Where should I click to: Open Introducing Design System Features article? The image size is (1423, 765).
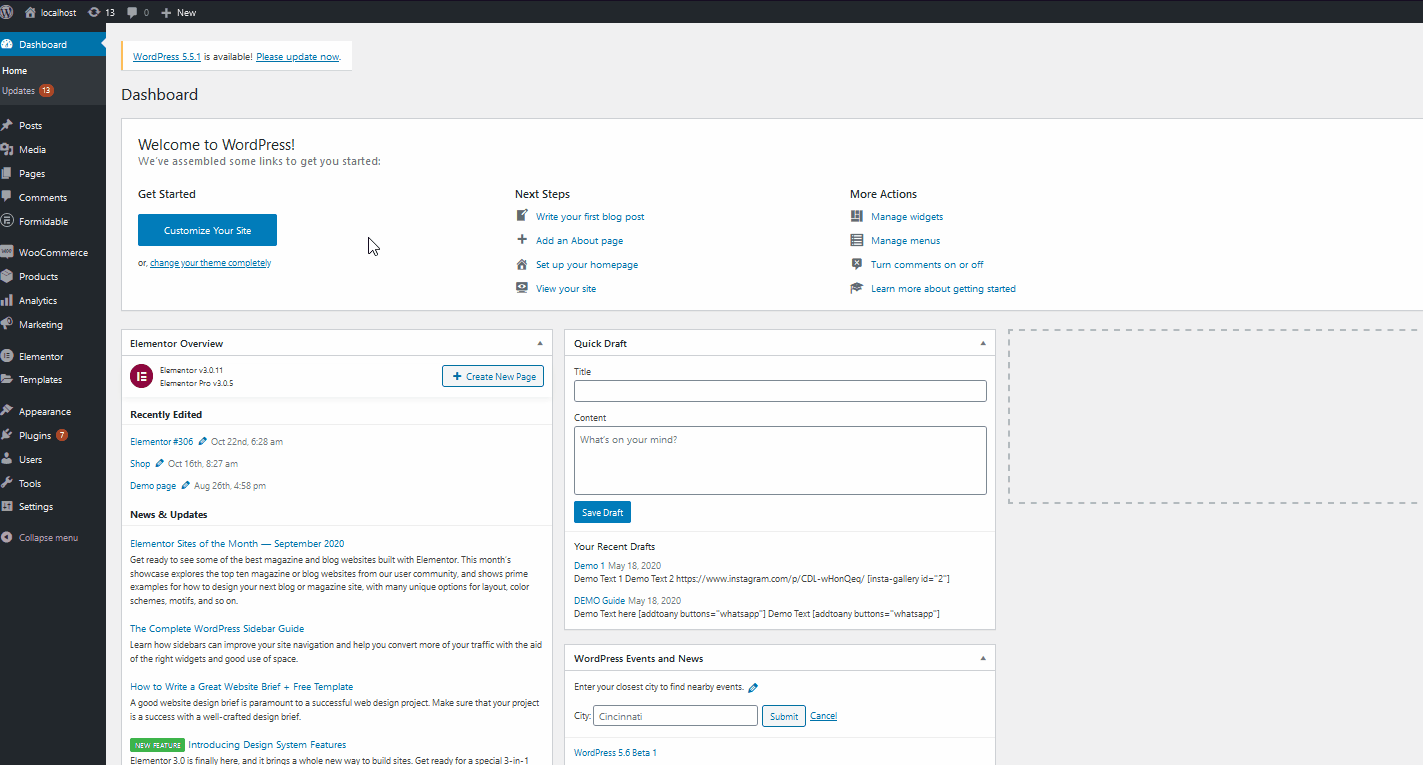pyautogui.click(x=267, y=744)
